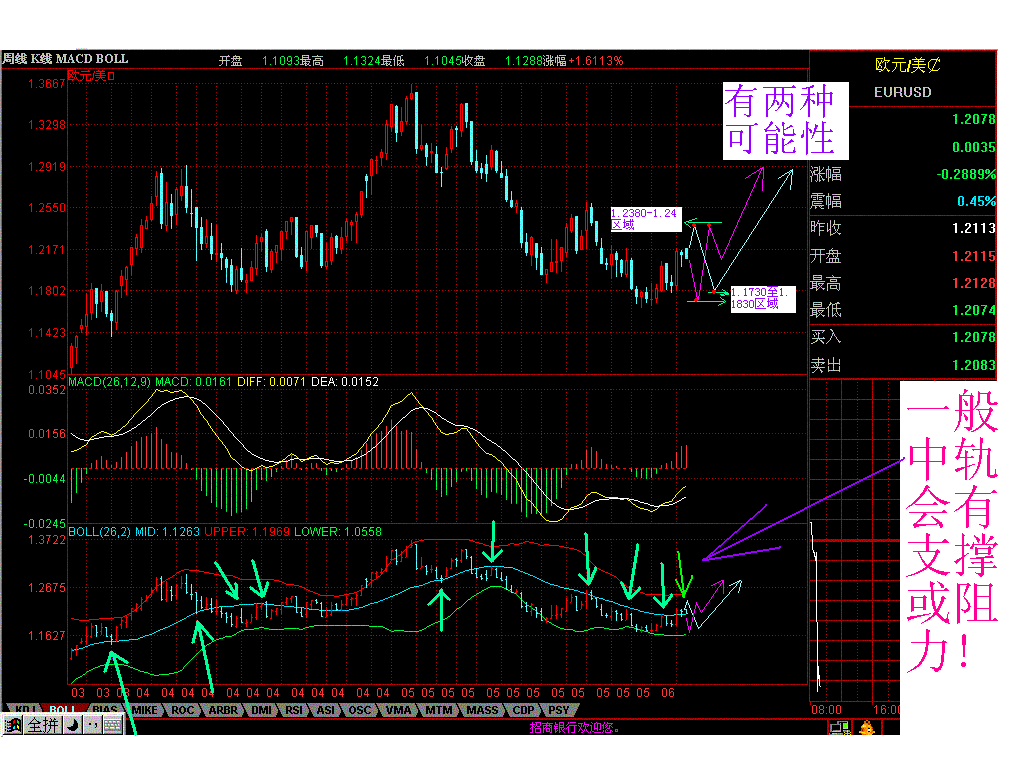The width and height of the screenshot is (1024, 768).
Task: Open the MIKE indicator tab
Action: coord(145,710)
